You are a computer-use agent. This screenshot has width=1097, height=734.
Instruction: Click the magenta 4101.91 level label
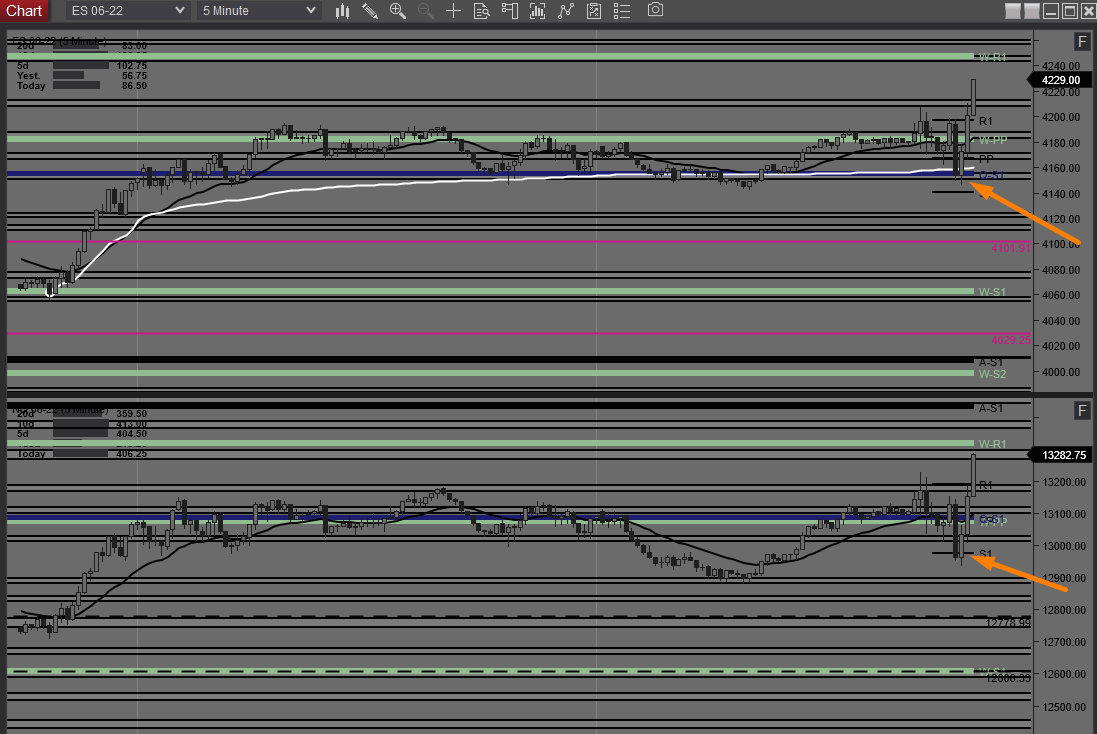coord(1010,248)
